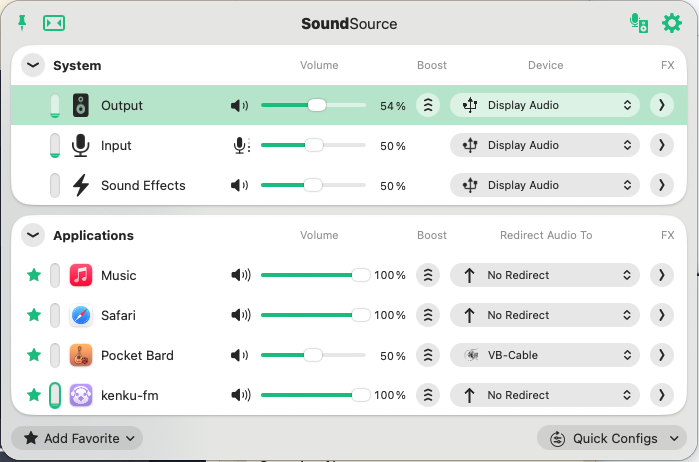
Task: Mute kenku-fm volume icon
Action: pyautogui.click(x=241, y=395)
